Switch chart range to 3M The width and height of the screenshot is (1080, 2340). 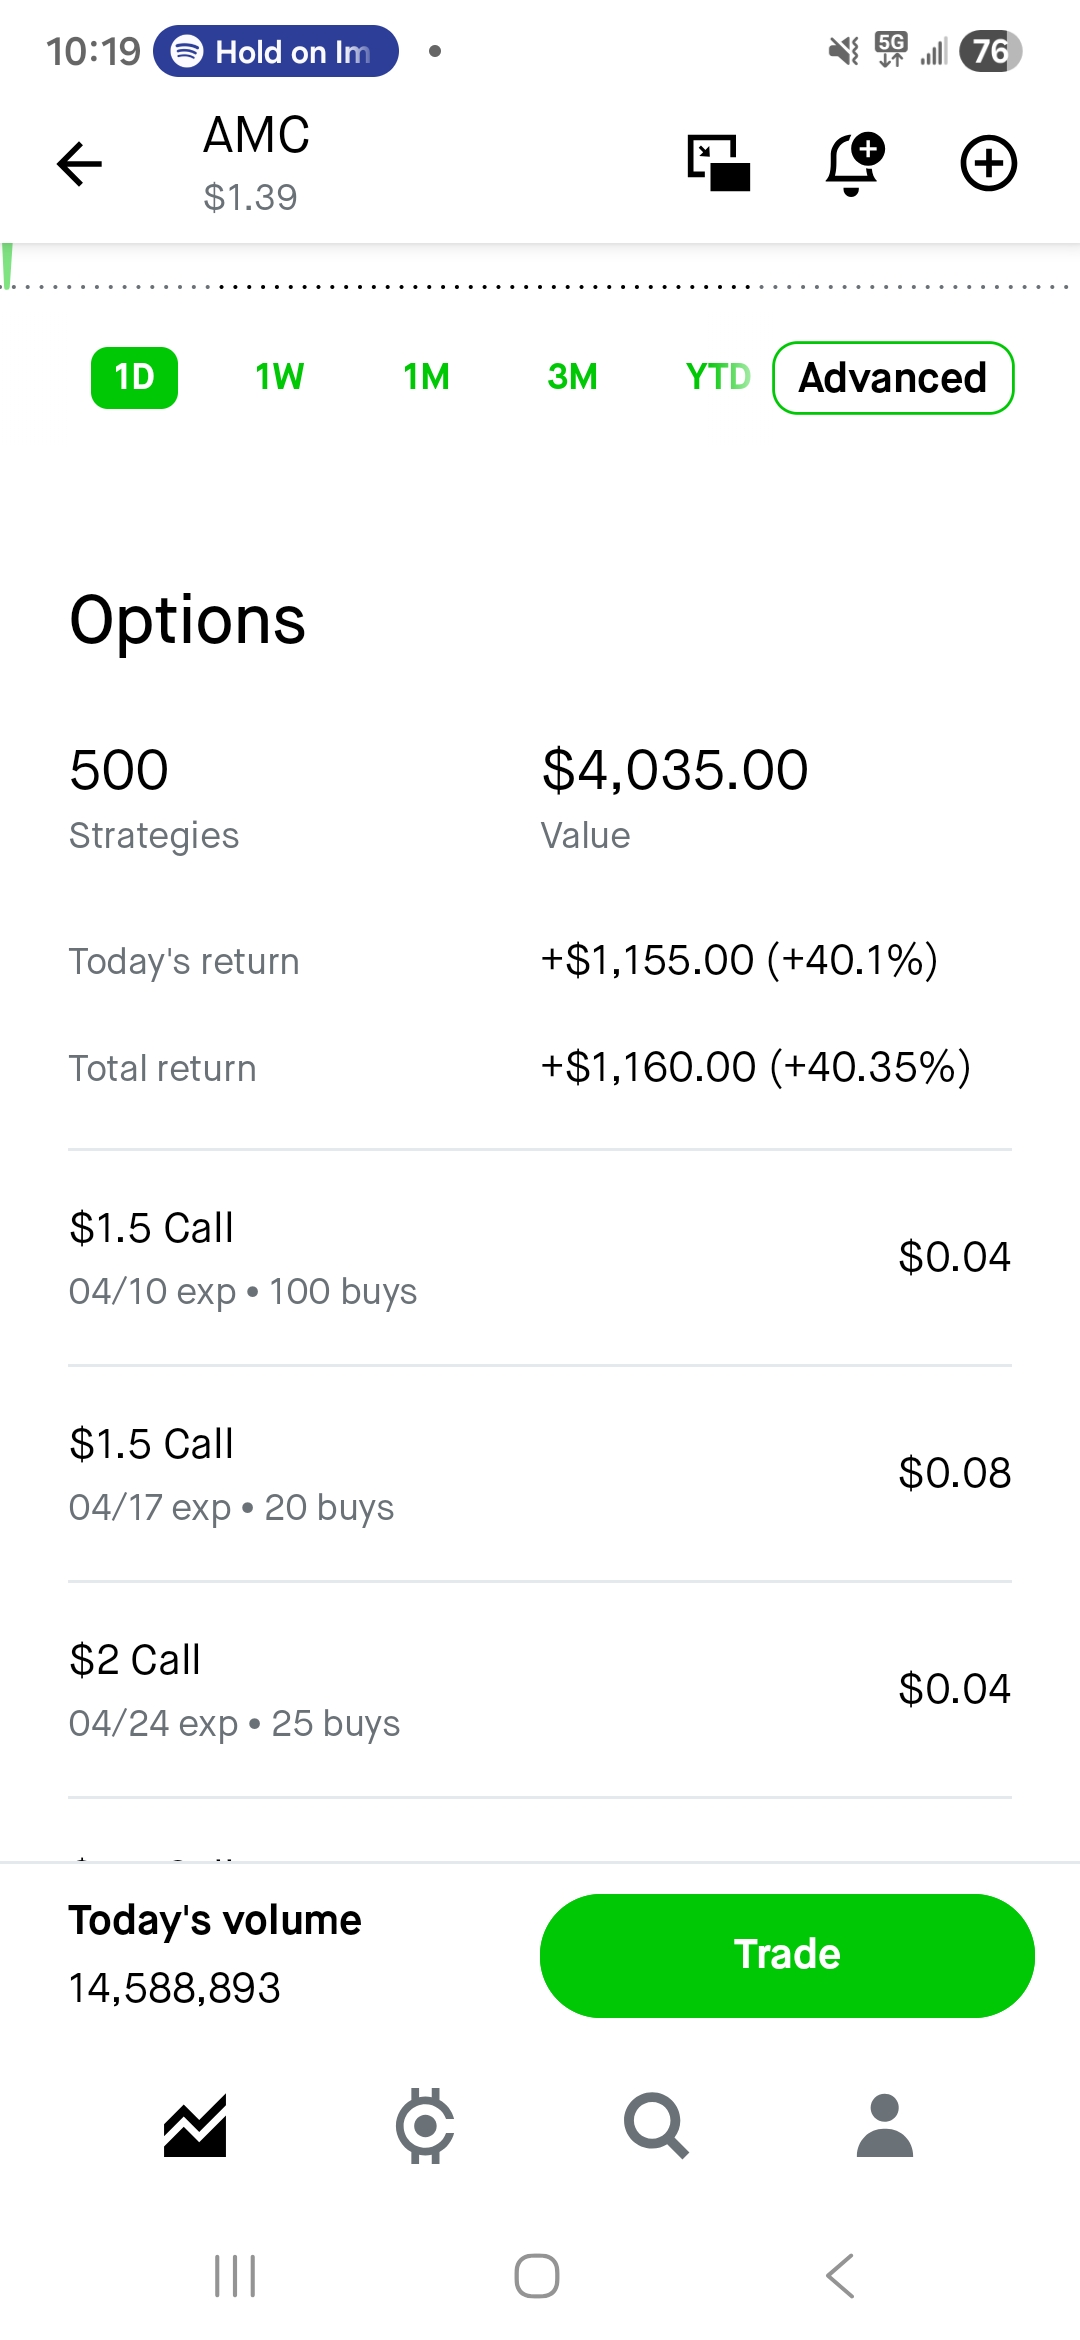[572, 378]
